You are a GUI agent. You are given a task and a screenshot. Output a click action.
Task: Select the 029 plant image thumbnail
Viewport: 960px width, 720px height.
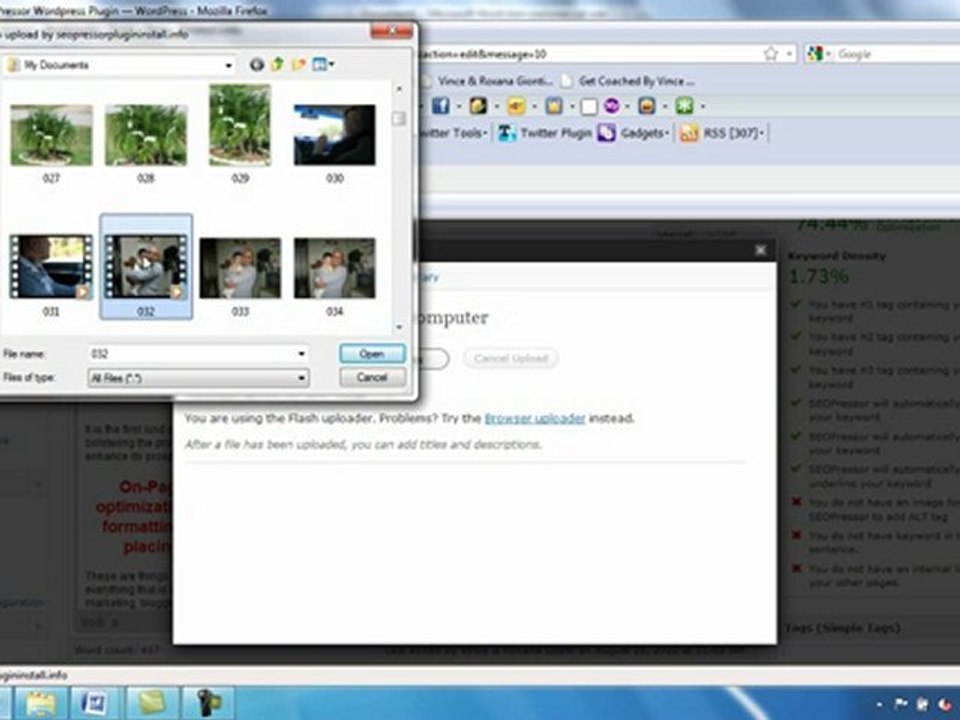[240, 125]
